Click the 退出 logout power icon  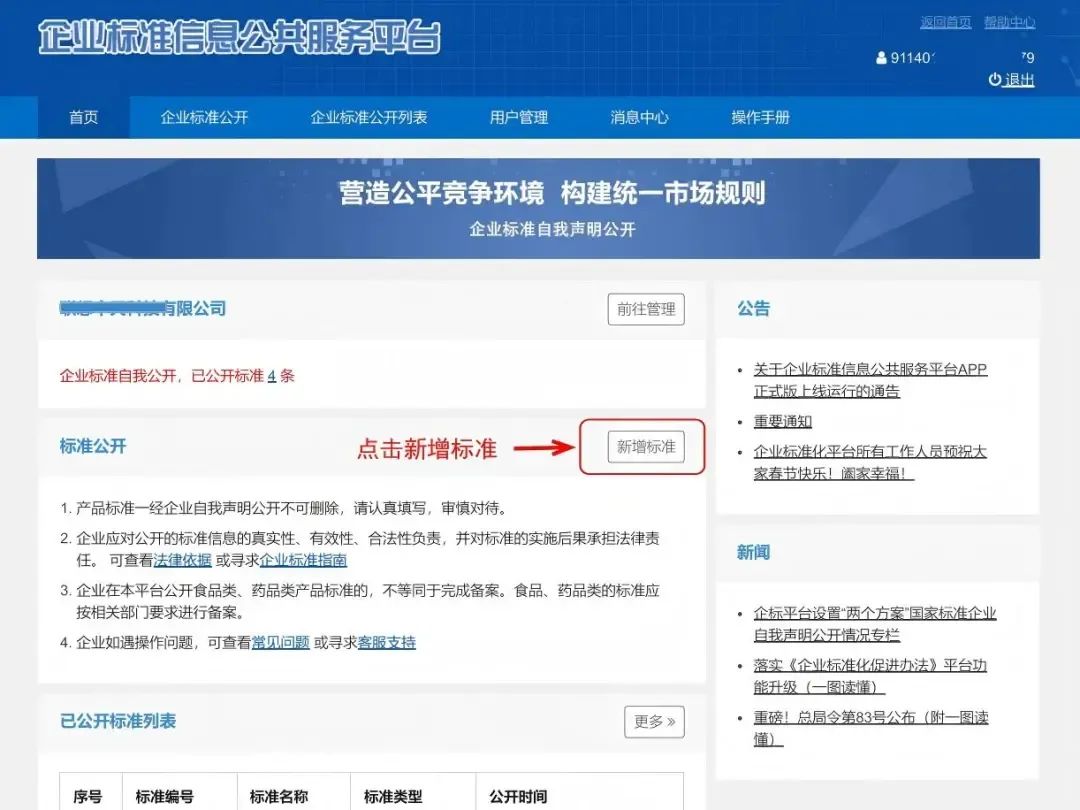point(994,80)
